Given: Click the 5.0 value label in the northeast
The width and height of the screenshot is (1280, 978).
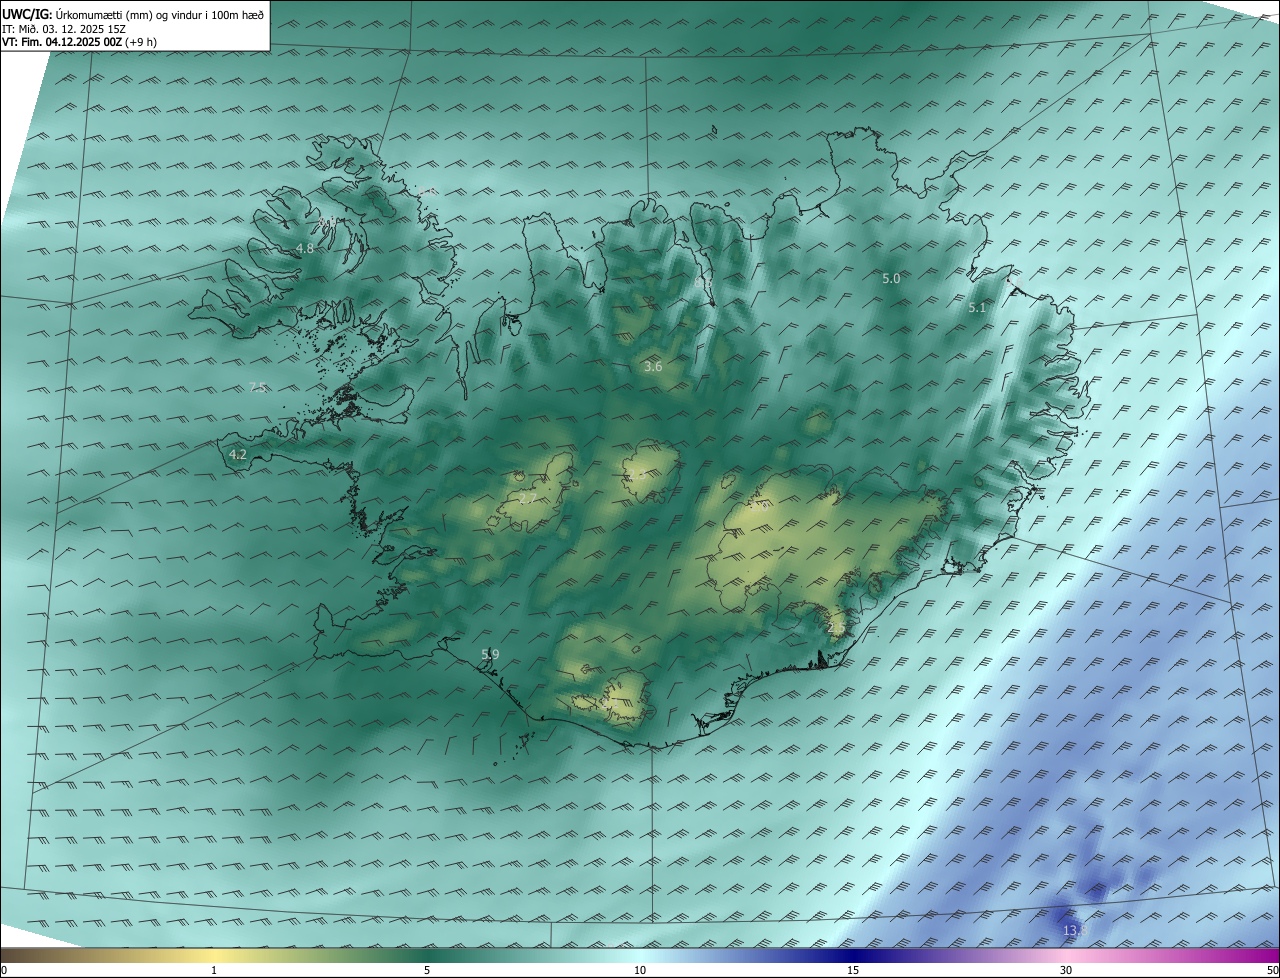Looking at the screenshot, I should (891, 279).
